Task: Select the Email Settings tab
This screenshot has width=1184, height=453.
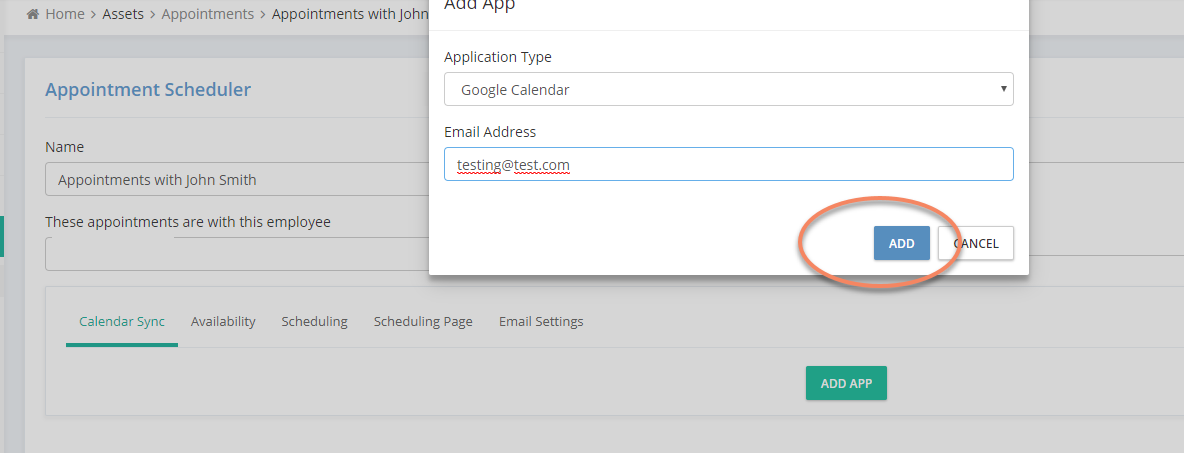Action: click(541, 321)
